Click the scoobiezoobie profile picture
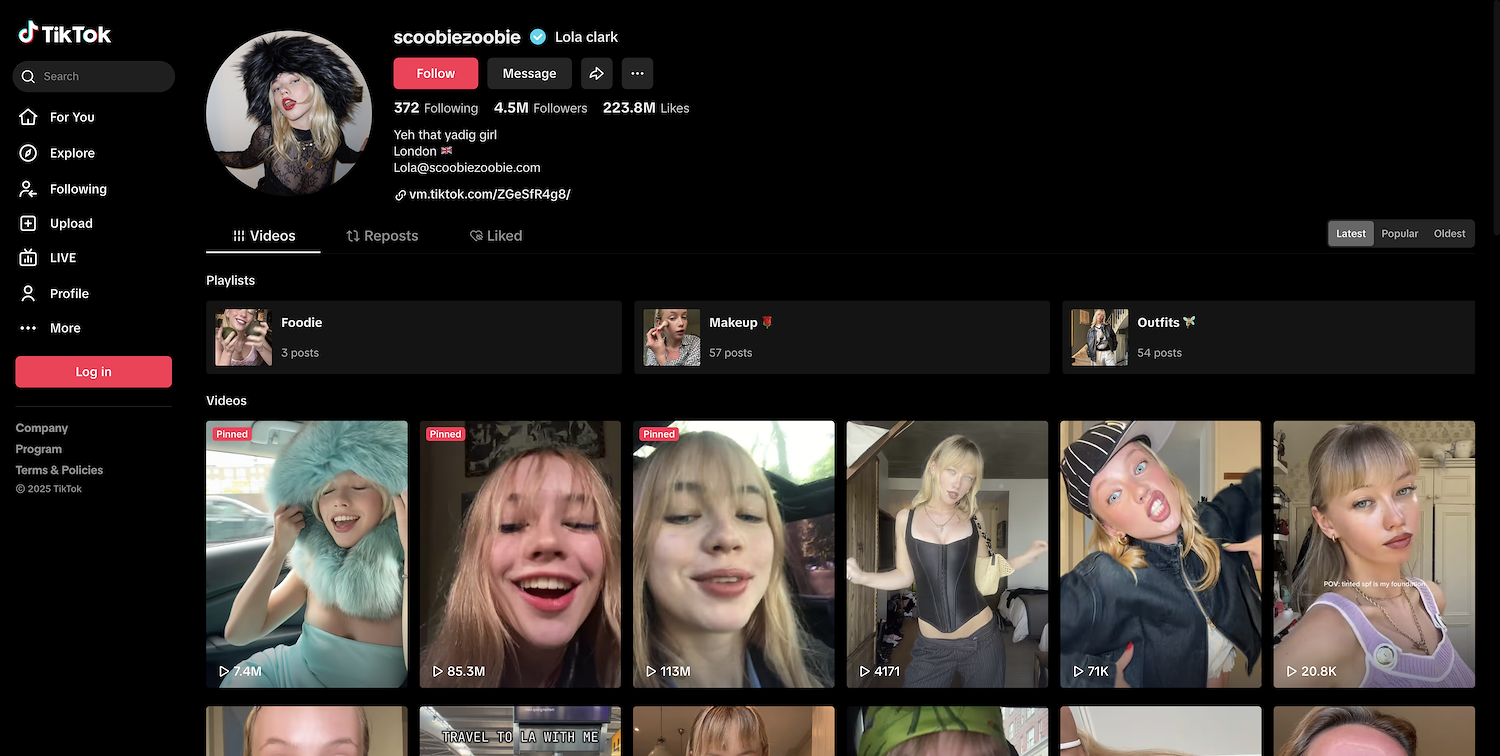This screenshot has height=756, width=1500. click(x=289, y=112)
